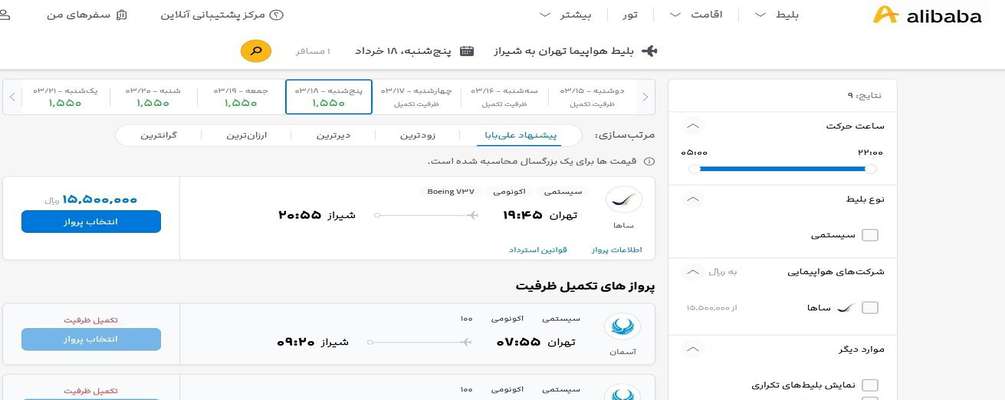Click the yellow search magnifier button

pyautogui.click(x=256, y=51)
